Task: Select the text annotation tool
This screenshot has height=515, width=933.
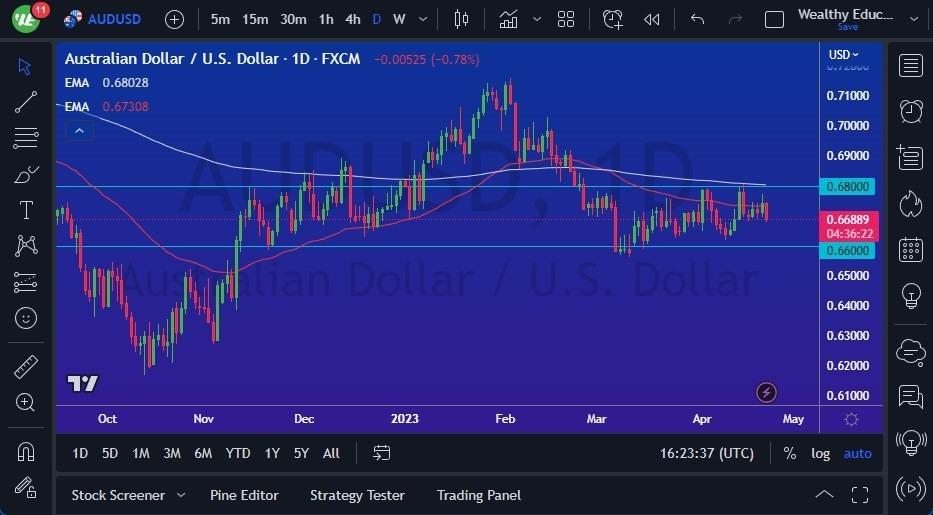Action: pos(26,210)
